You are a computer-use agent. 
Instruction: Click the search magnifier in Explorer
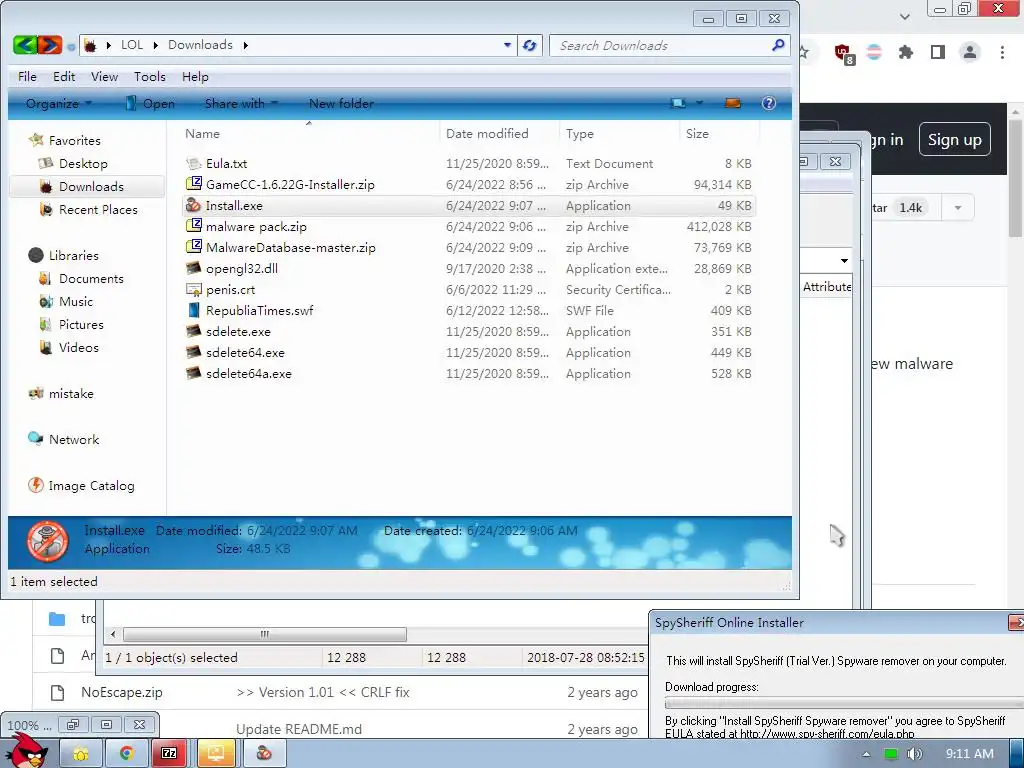click(778, 45)
